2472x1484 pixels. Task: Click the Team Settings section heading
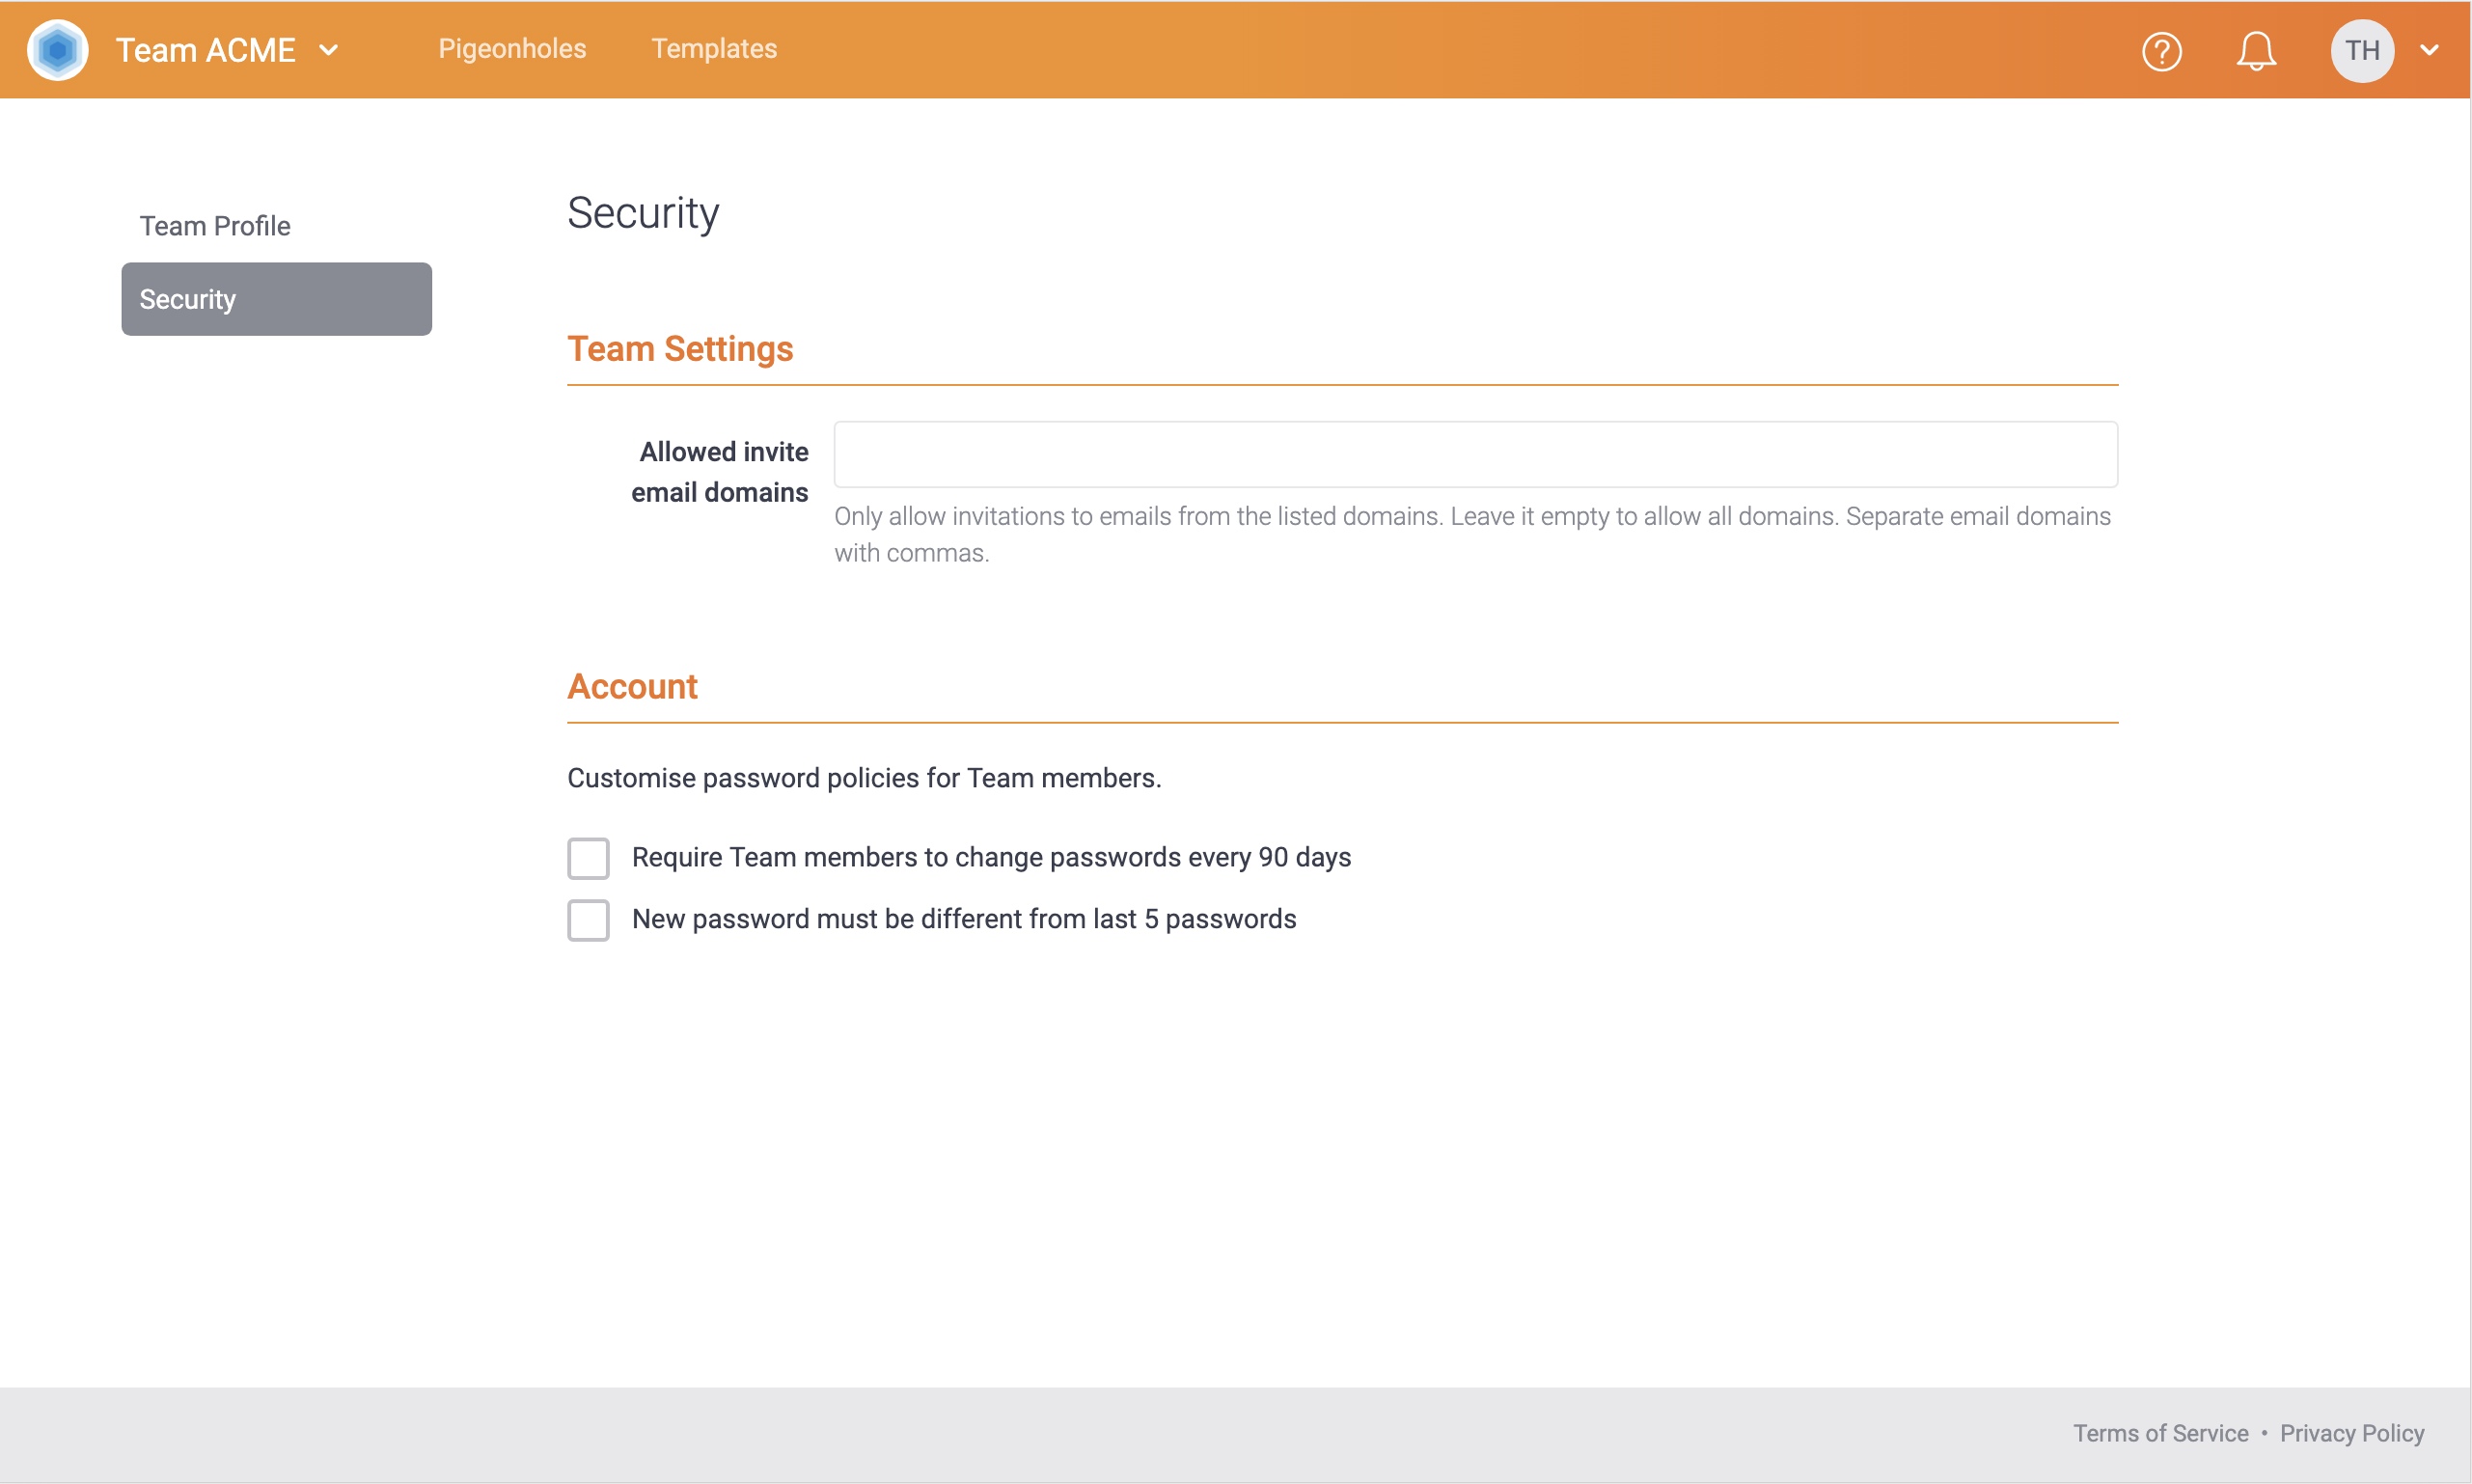coord(680,349)
